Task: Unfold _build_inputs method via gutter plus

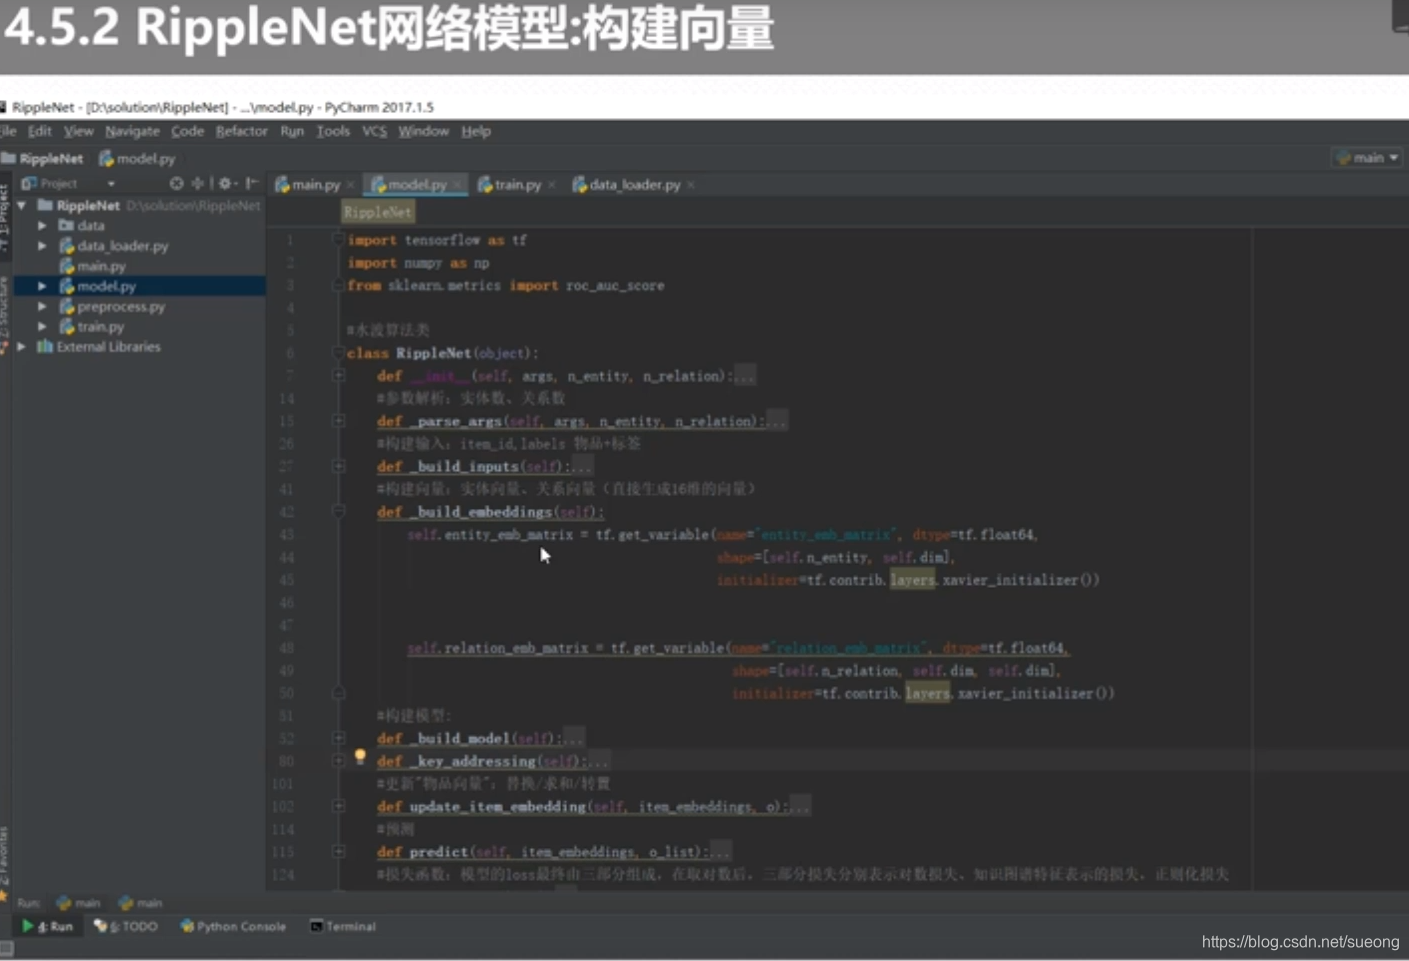Action: (339, 466)
